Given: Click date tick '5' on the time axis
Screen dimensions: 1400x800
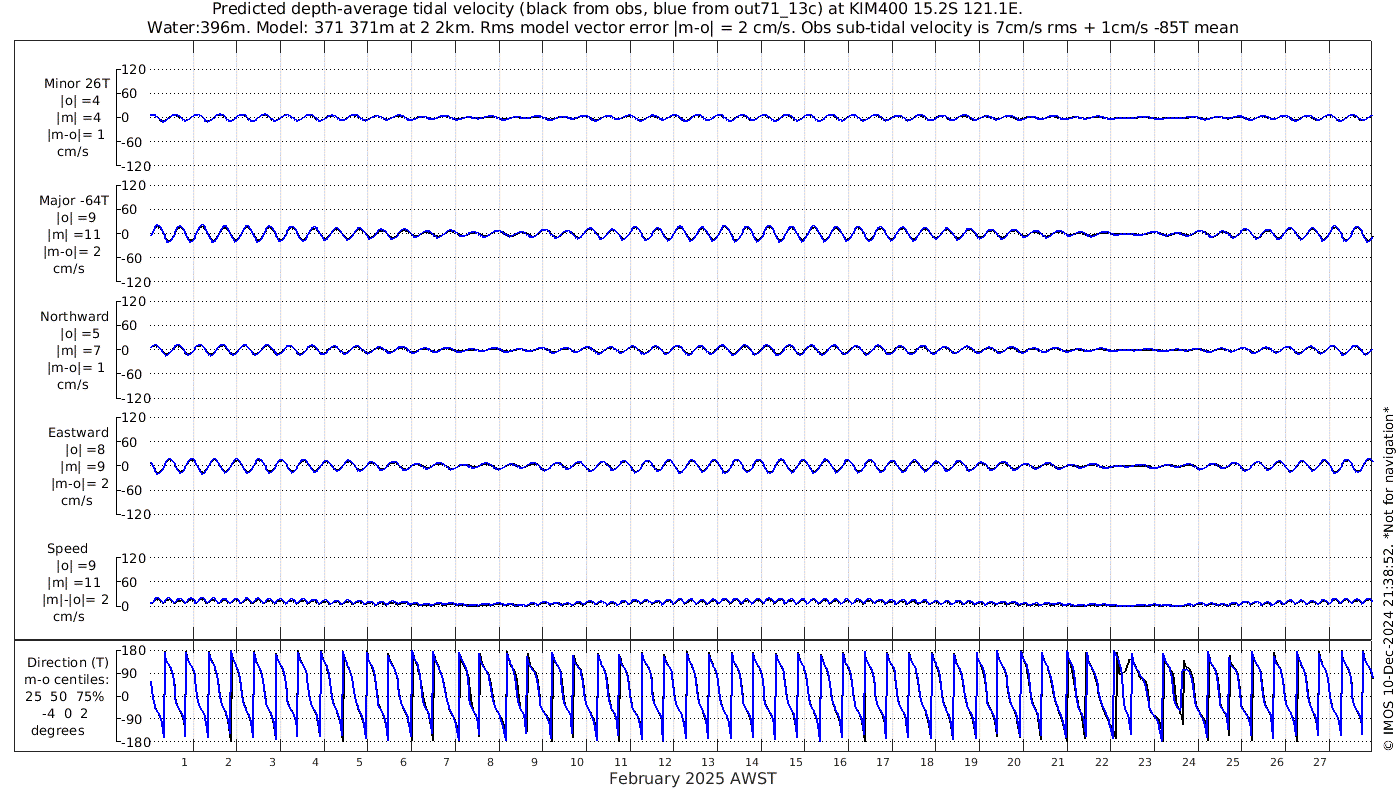Looking at the screenshot, I should coord(359,762).
